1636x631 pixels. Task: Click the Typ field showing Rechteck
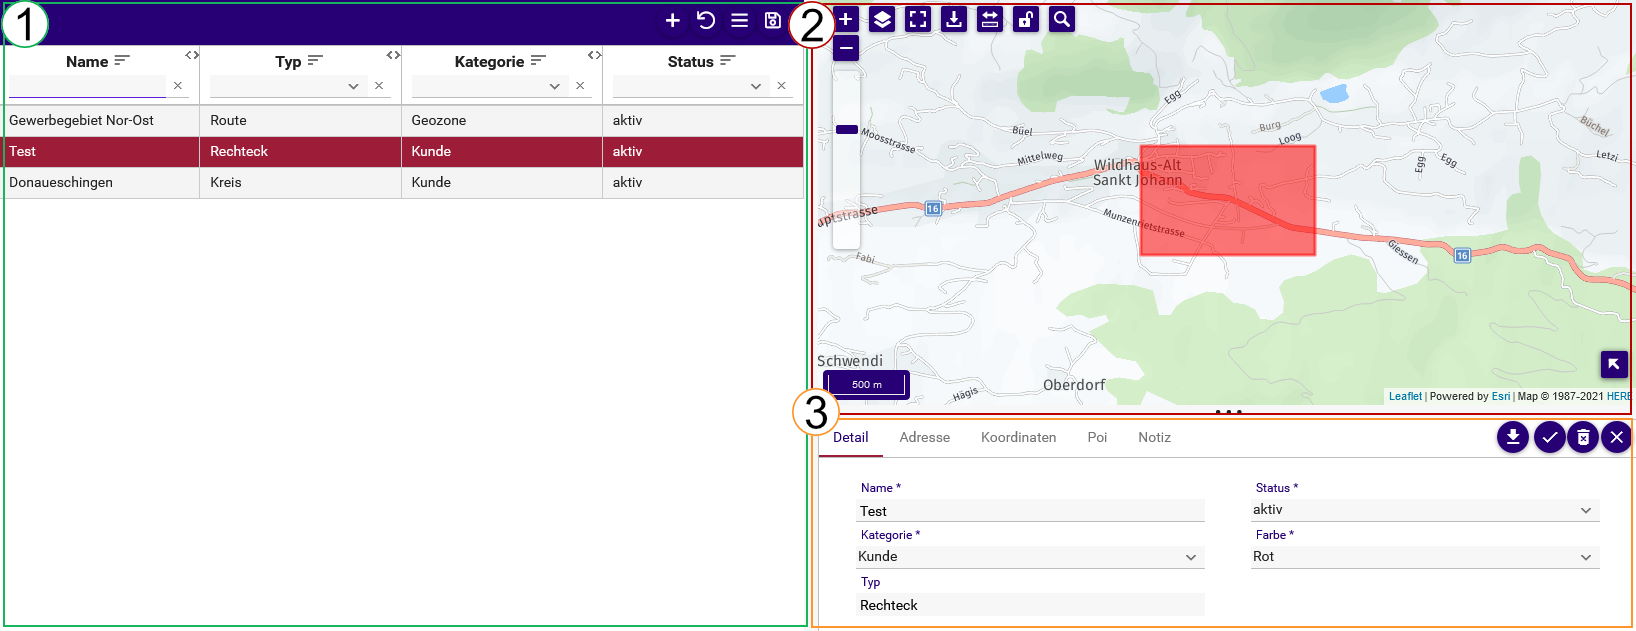coord(1030,605)
